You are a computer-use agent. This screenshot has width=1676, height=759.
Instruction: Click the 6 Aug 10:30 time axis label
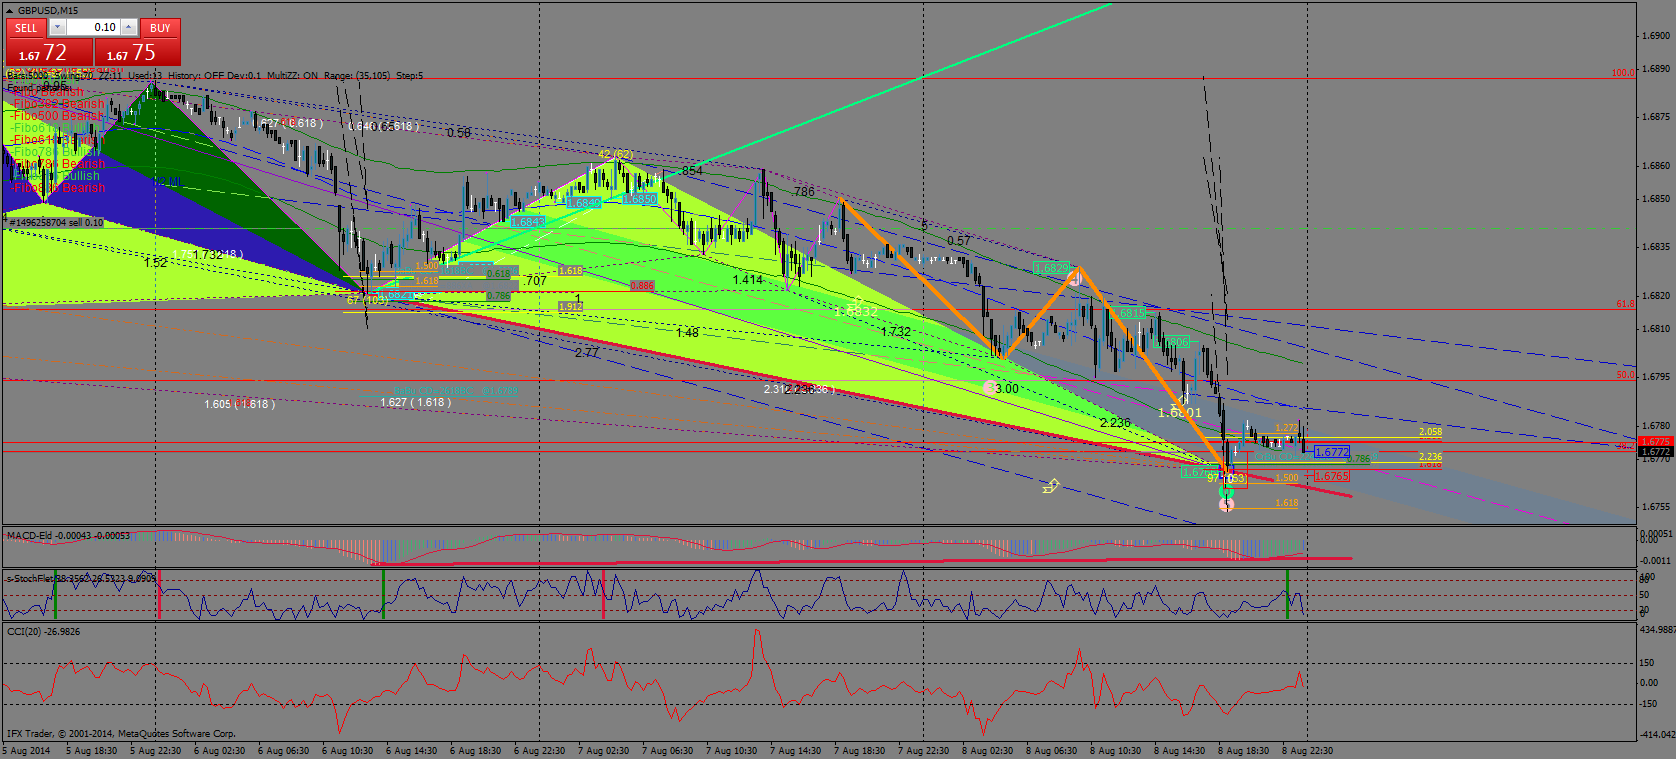pyautogui.click(x=347, y=750)
